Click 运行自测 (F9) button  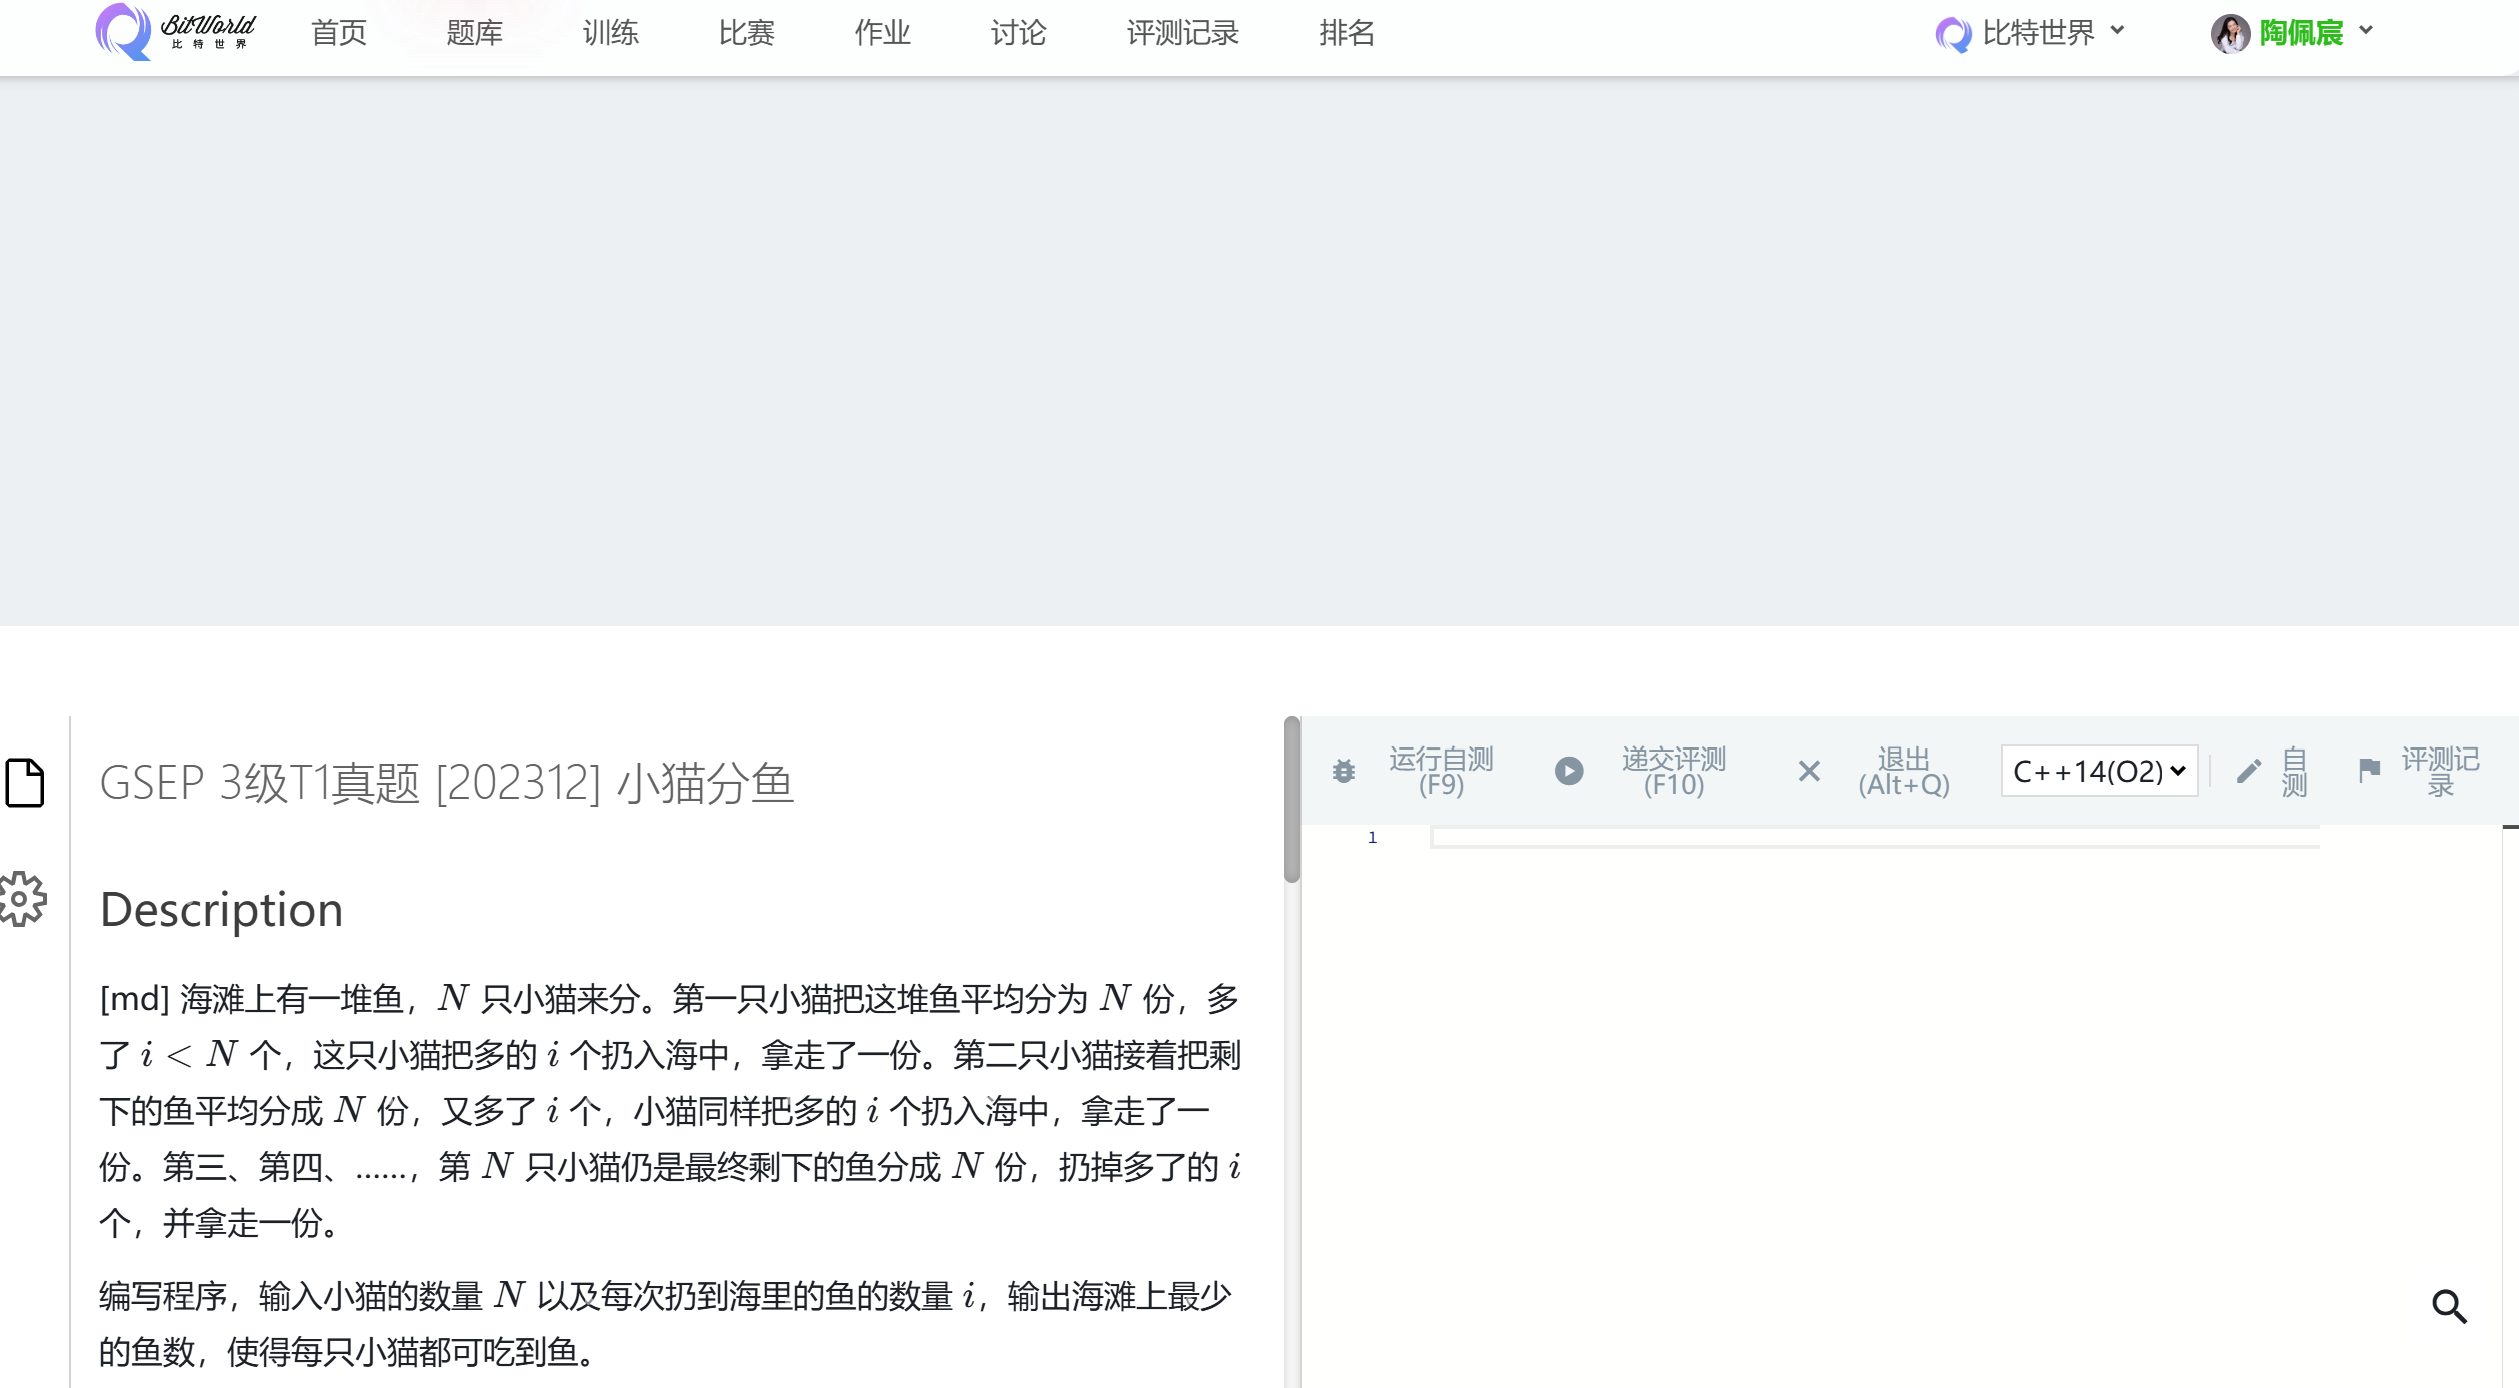[1440, 771]
